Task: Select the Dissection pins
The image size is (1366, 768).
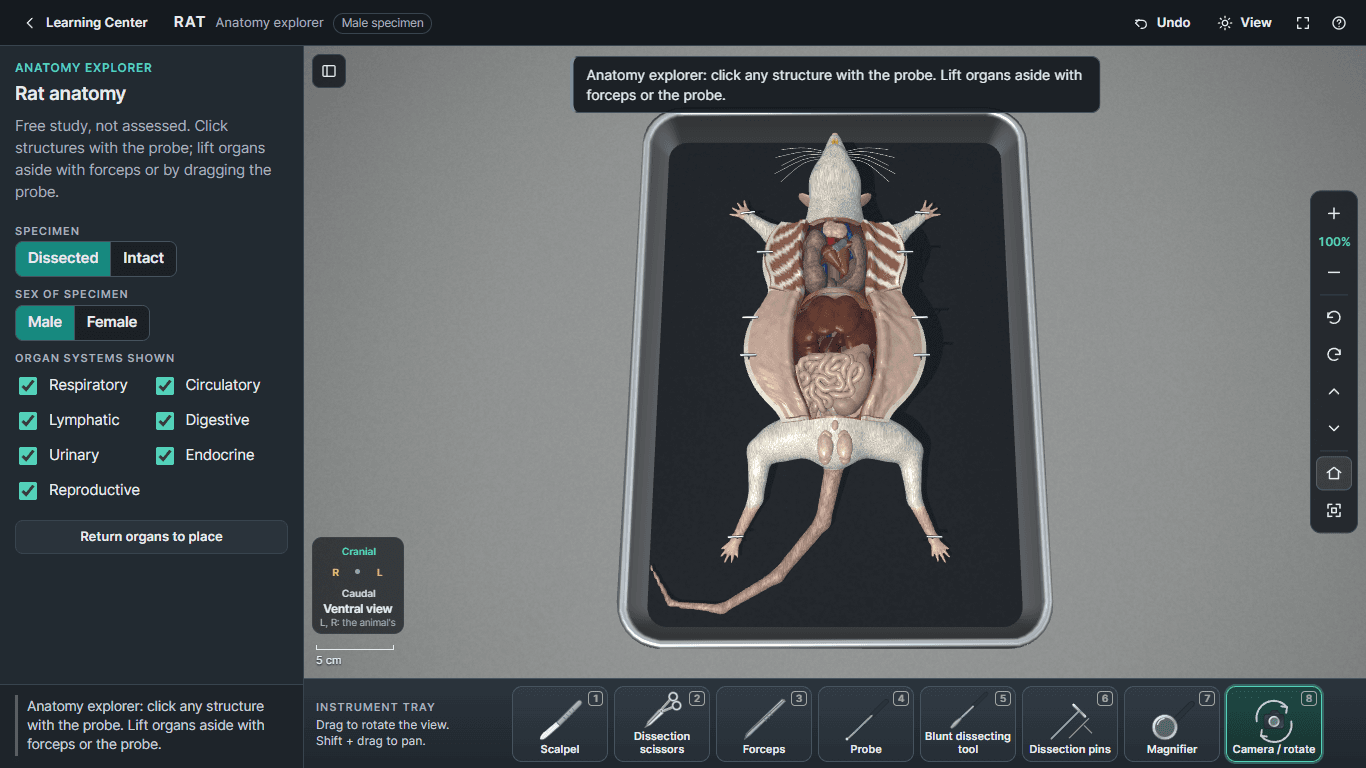Action: coord(1070,724)
